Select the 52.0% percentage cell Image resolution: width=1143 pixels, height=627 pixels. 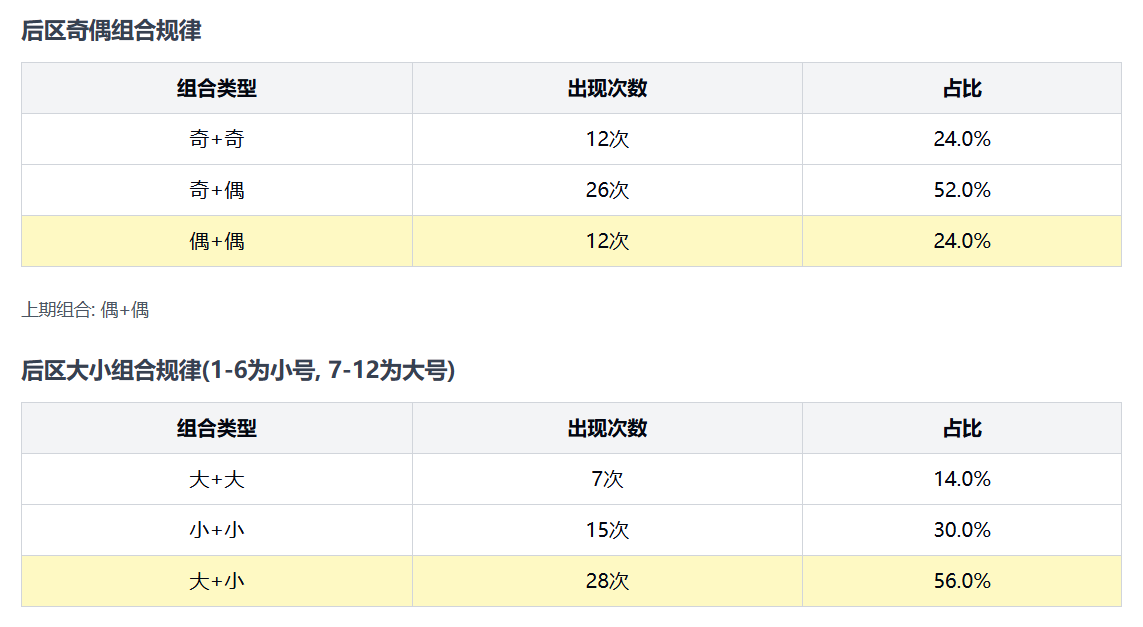pos(962,190)
